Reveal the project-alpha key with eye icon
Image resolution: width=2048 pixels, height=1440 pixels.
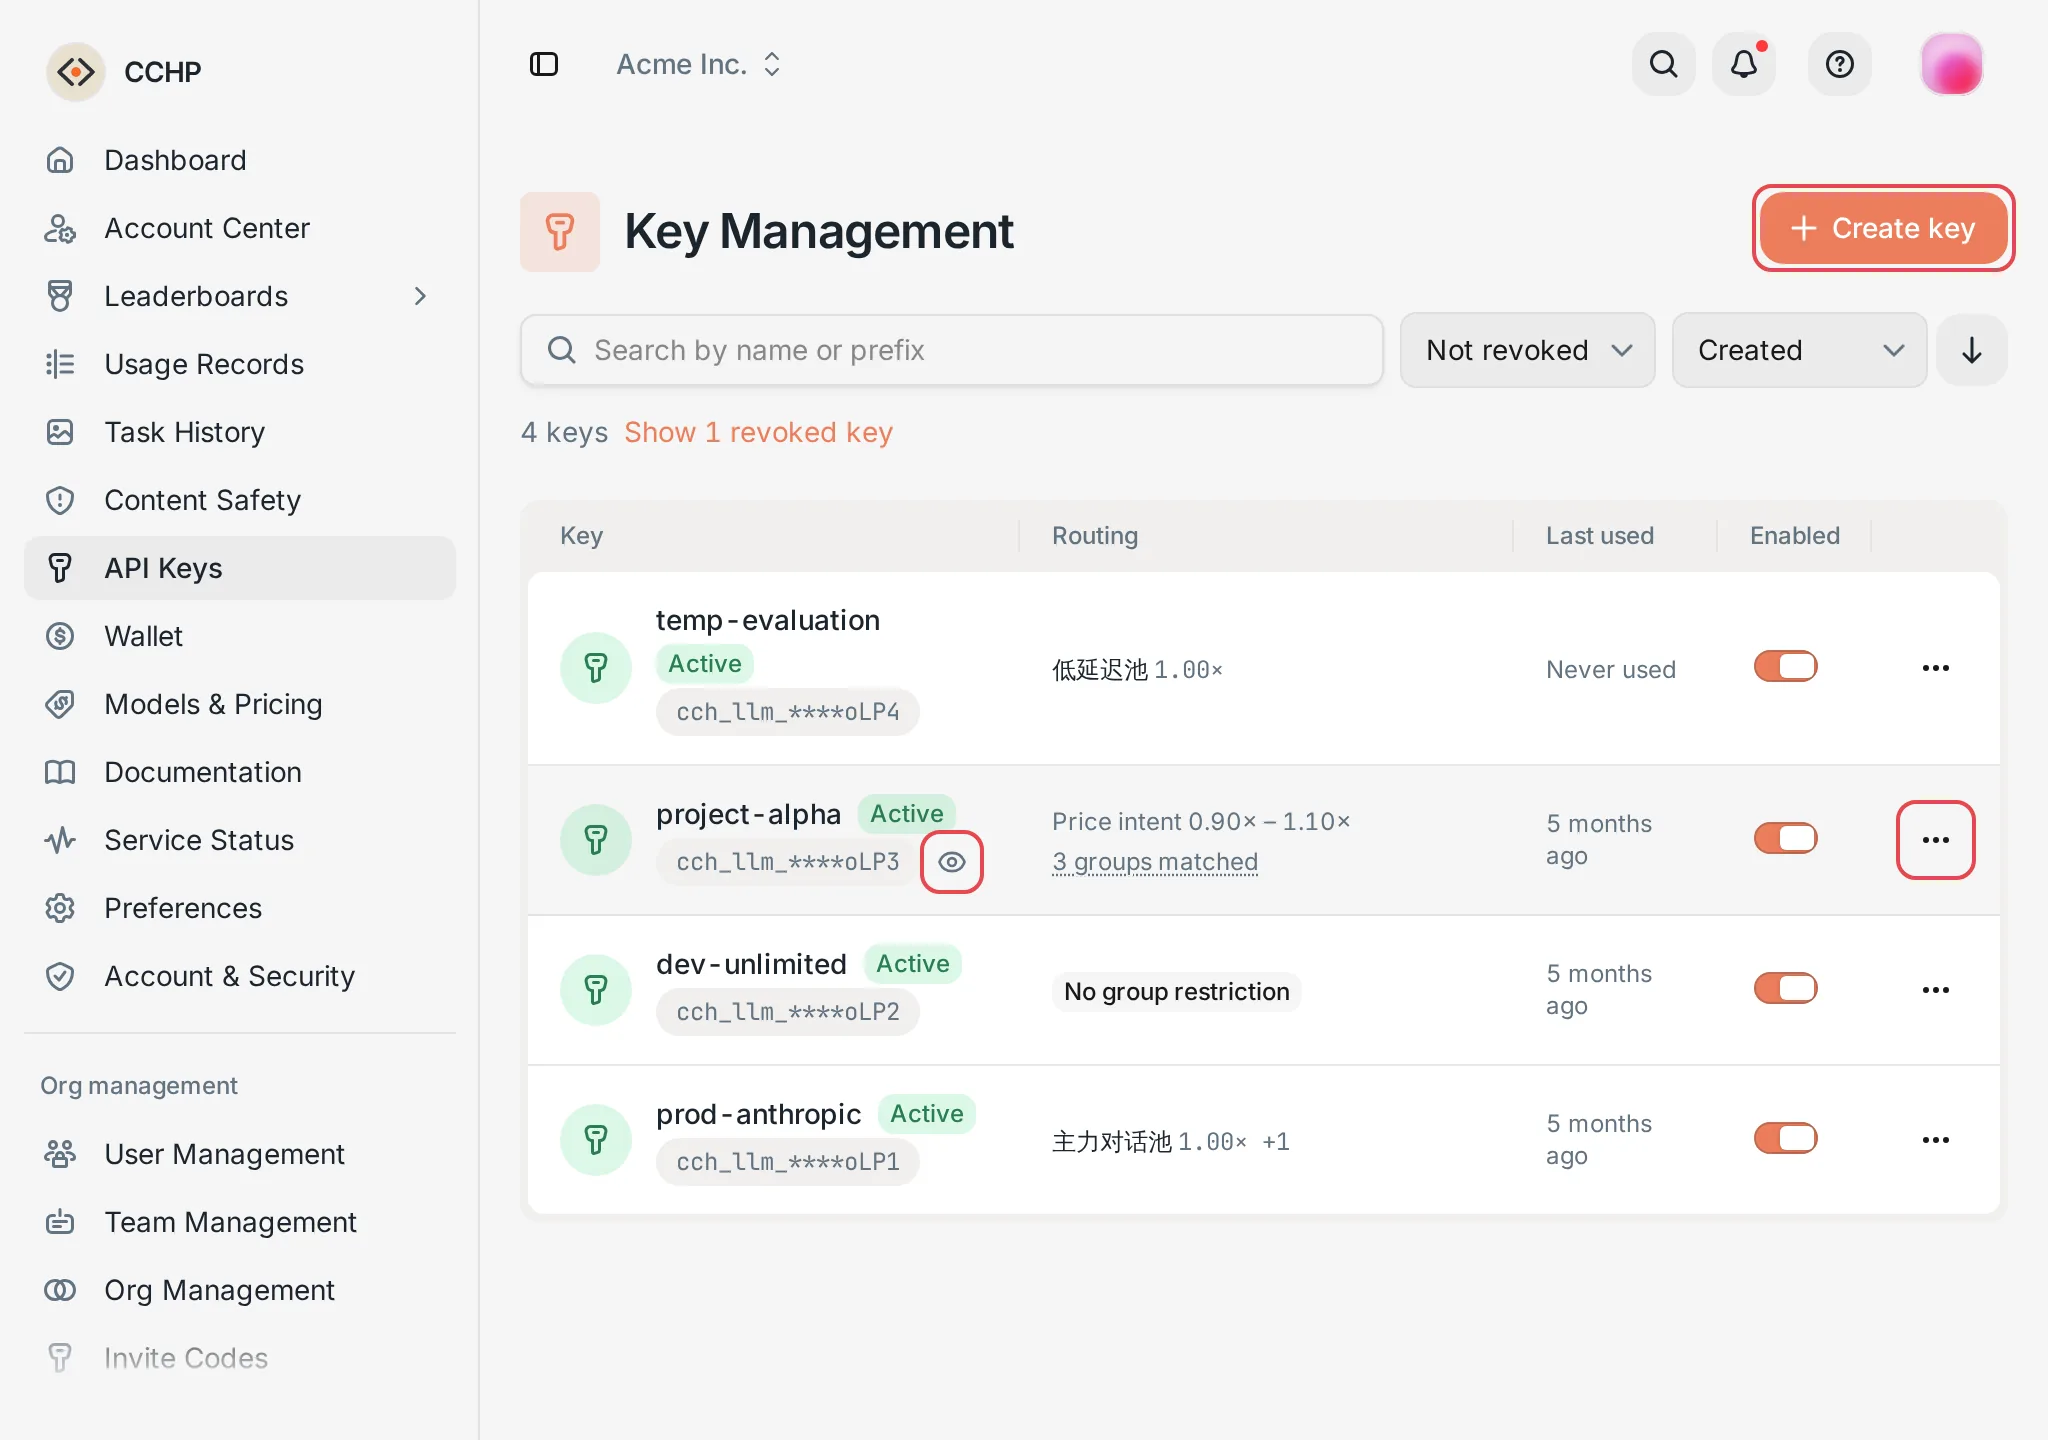click(x=952, y=862)
